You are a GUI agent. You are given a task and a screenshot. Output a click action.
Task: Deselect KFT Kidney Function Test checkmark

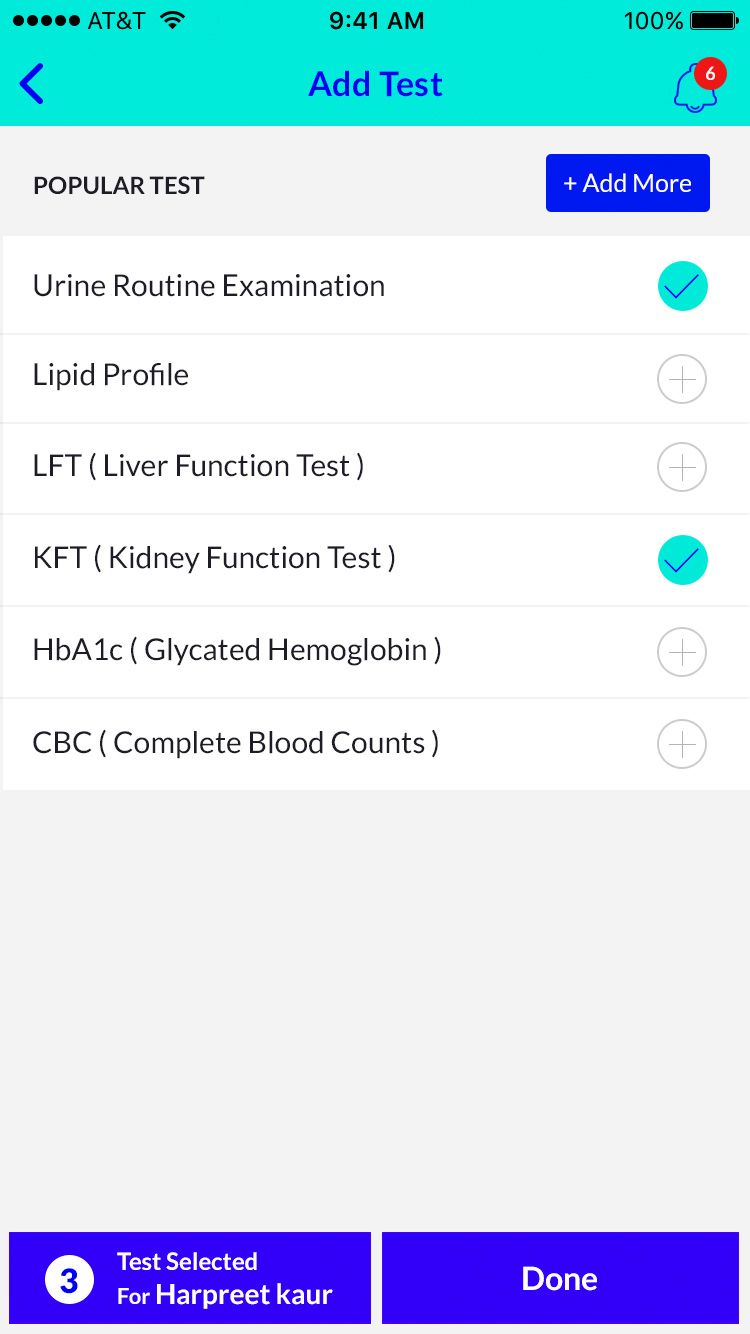pos(682,560)
